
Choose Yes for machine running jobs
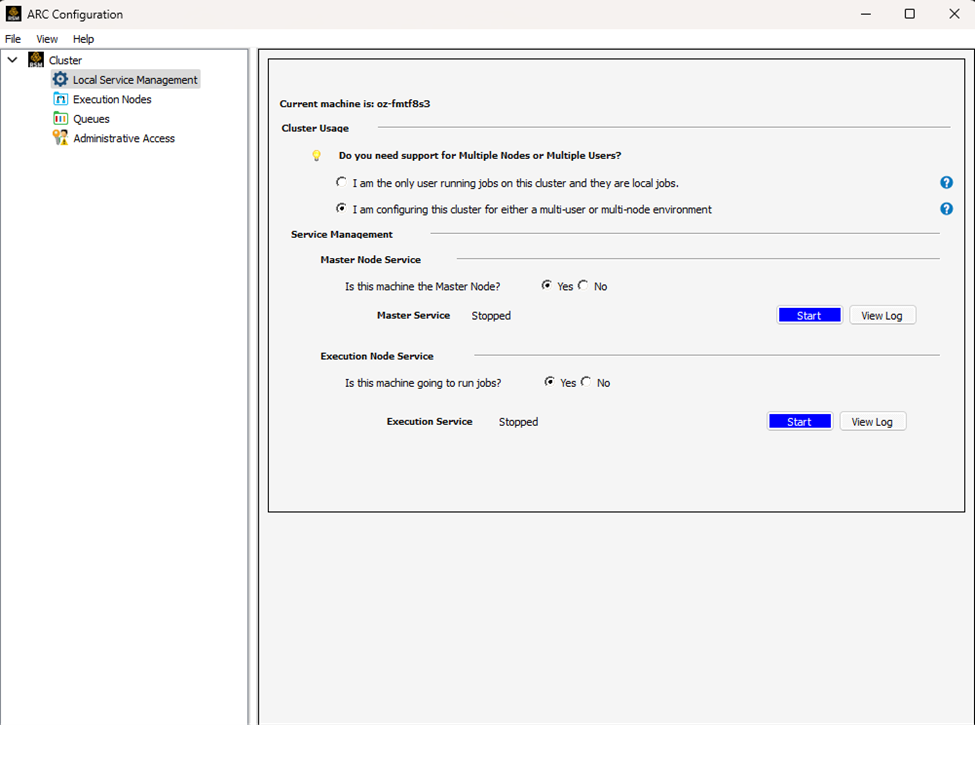pos(550,382)
